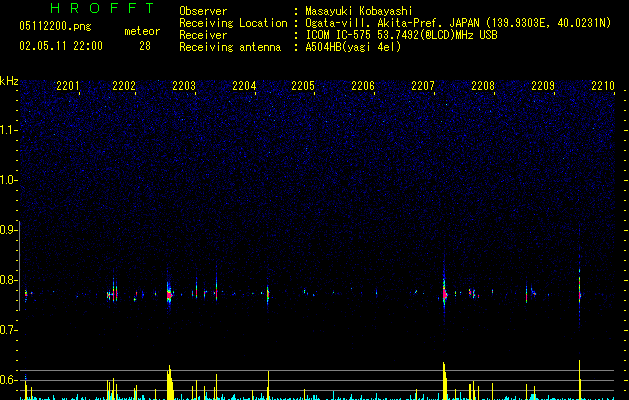Click the yellow intensity peak after 2207
This screenshot has width=629, height=400.
pos(444,381)
